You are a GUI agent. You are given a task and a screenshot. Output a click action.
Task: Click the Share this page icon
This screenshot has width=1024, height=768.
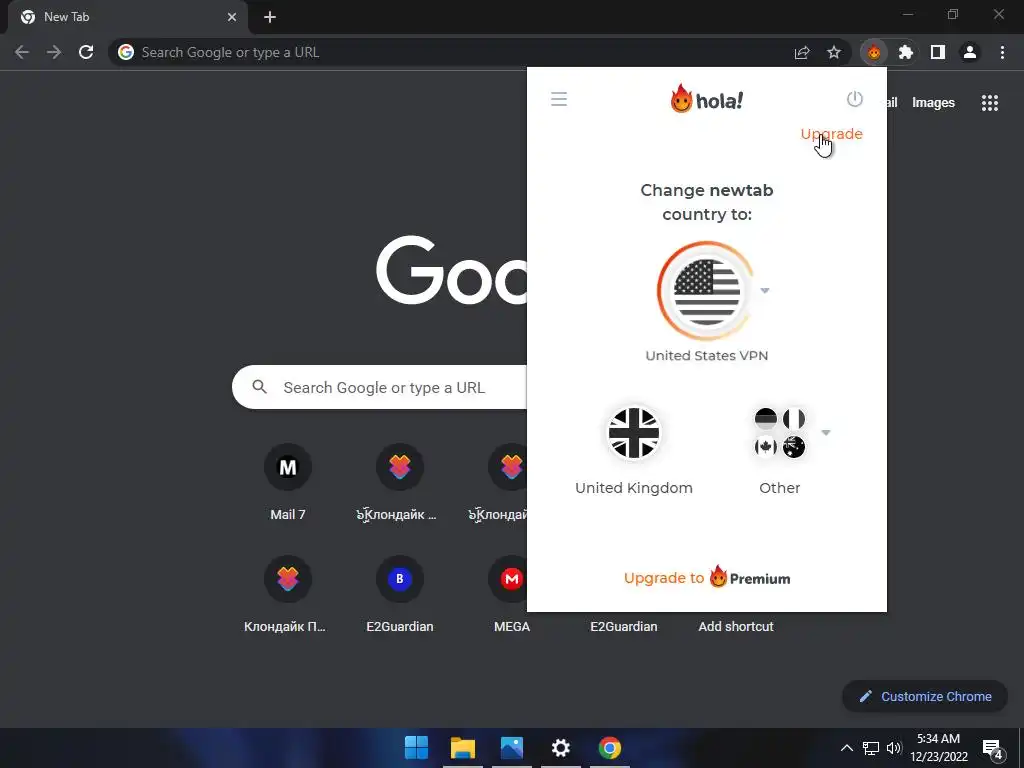tap(802, 52)
